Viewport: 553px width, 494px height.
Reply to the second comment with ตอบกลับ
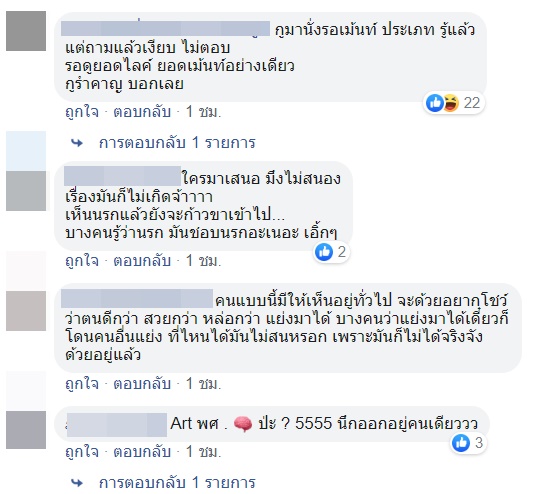tap(142, 261)
